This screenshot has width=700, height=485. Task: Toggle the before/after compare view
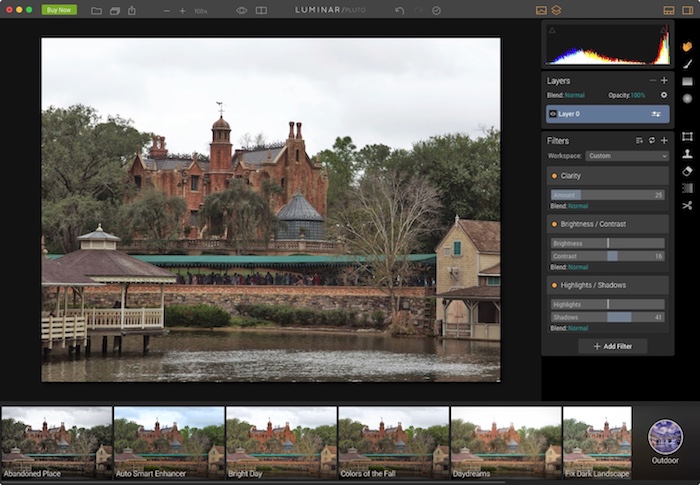click(261, 10)
